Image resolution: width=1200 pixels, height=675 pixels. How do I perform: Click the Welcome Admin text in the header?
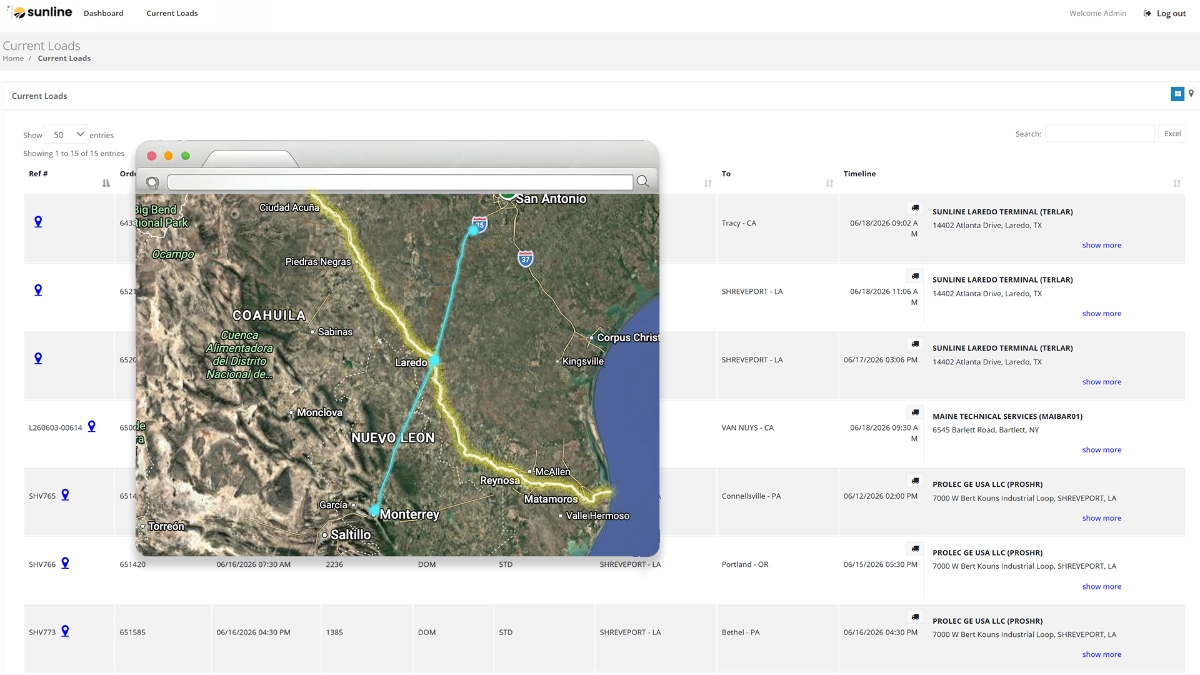1097,13
